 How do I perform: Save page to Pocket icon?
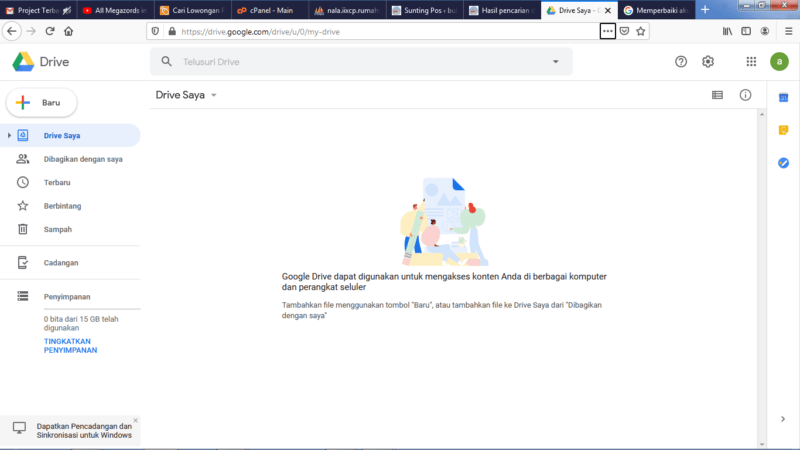624,31
